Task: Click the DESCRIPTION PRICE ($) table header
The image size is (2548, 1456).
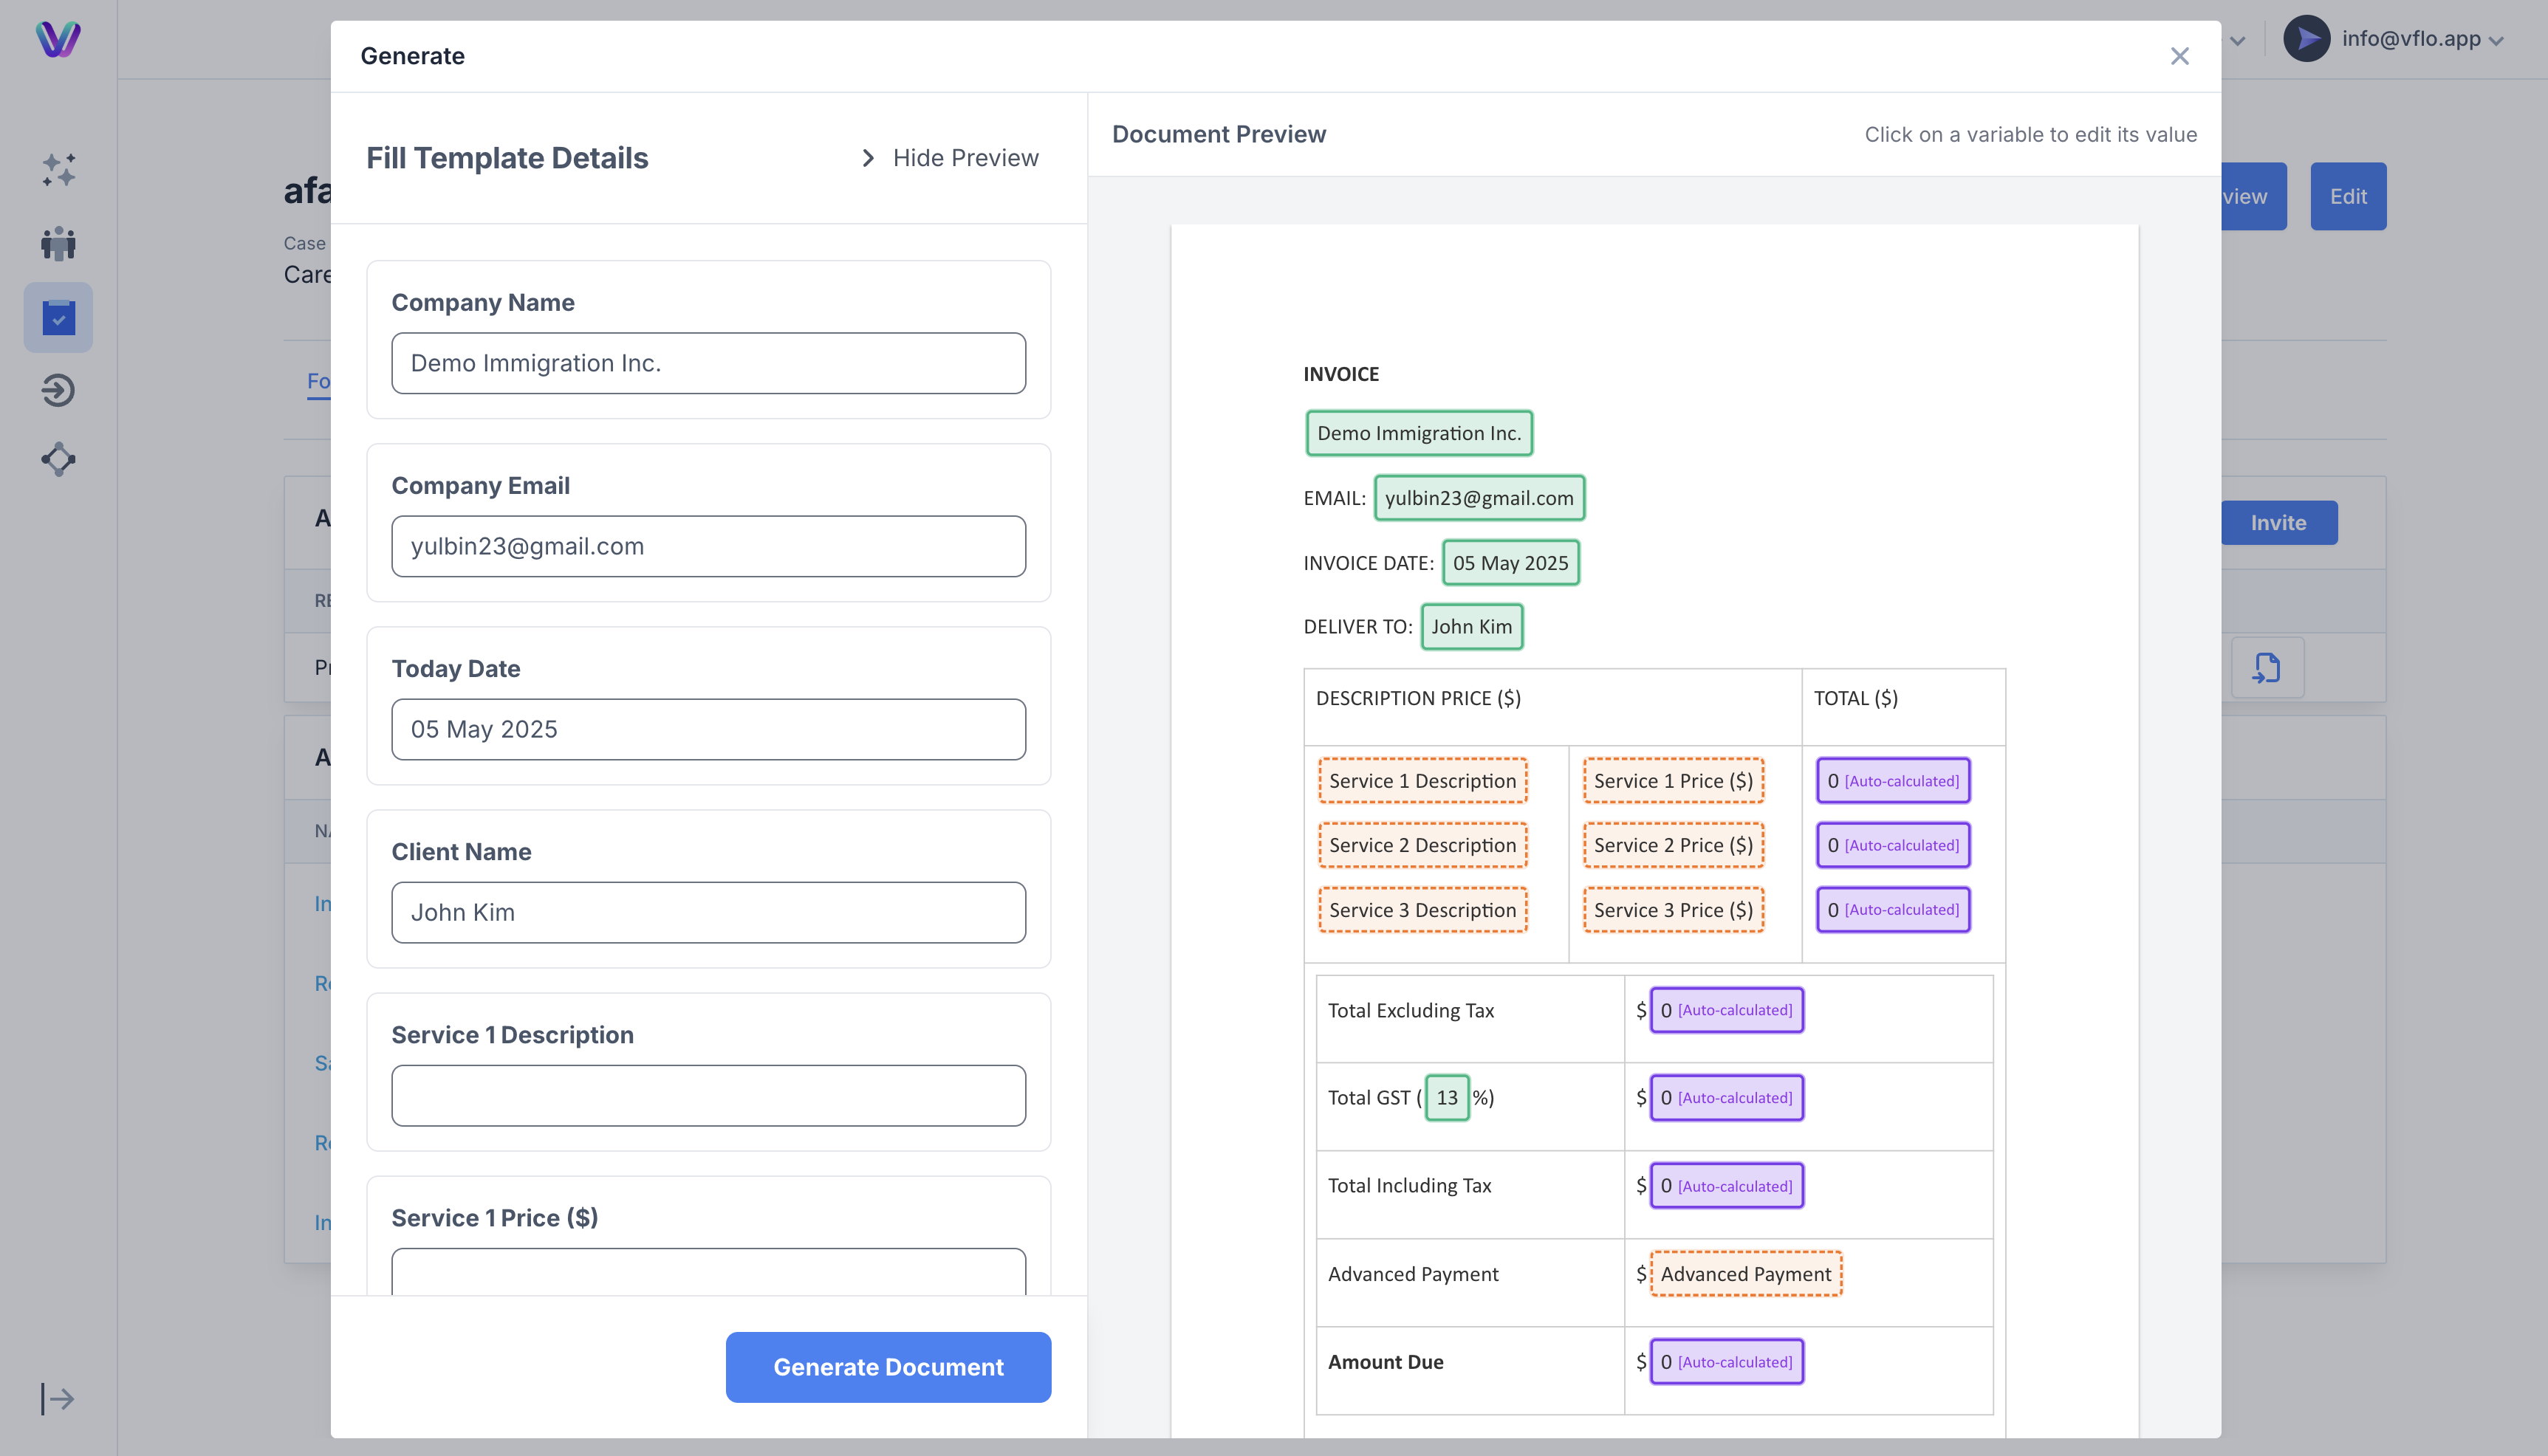Action: coord(1418,698)
